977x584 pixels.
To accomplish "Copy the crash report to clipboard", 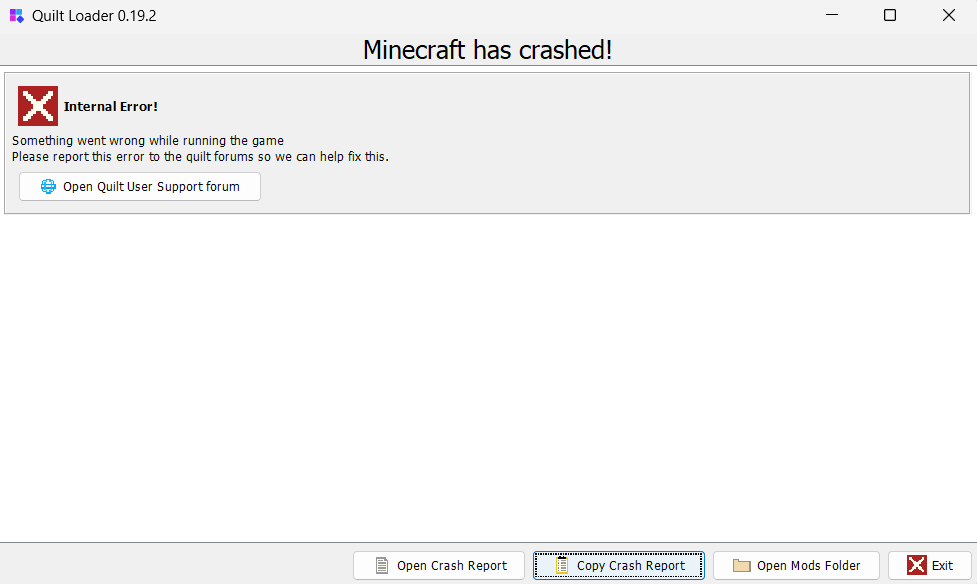I will point(619,565).
